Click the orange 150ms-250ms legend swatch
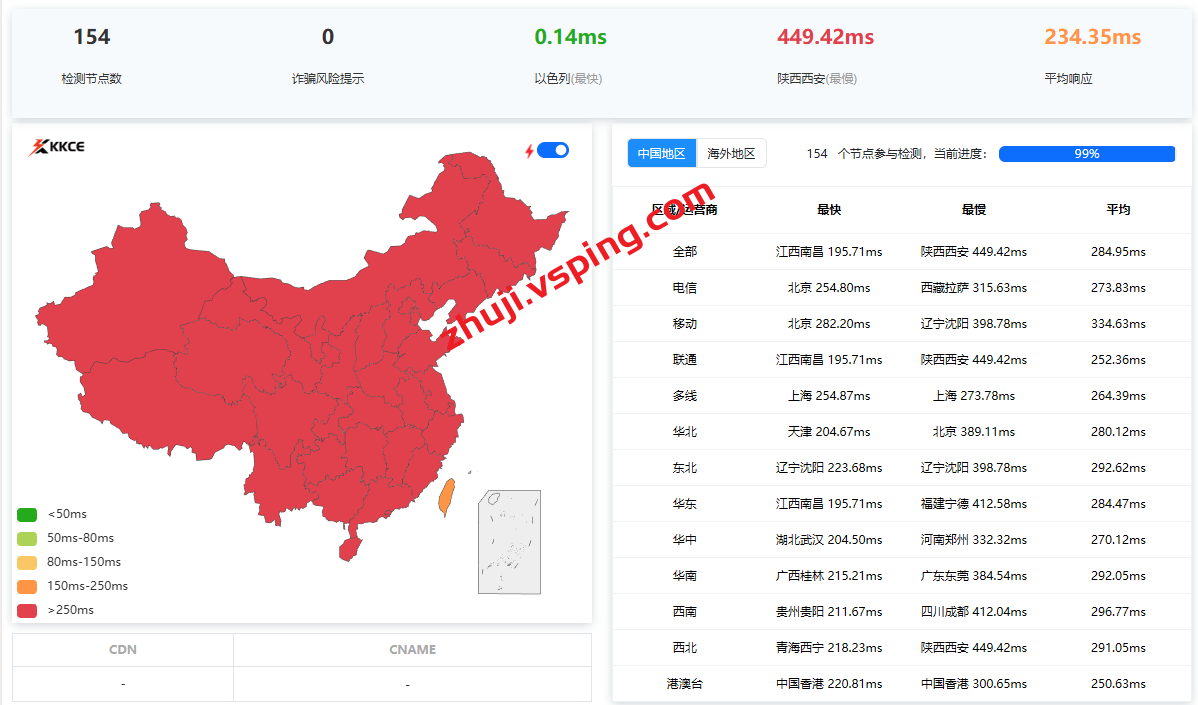Image resolution: width=1198 pixels, height=705 pixels. tap(27, 587)
